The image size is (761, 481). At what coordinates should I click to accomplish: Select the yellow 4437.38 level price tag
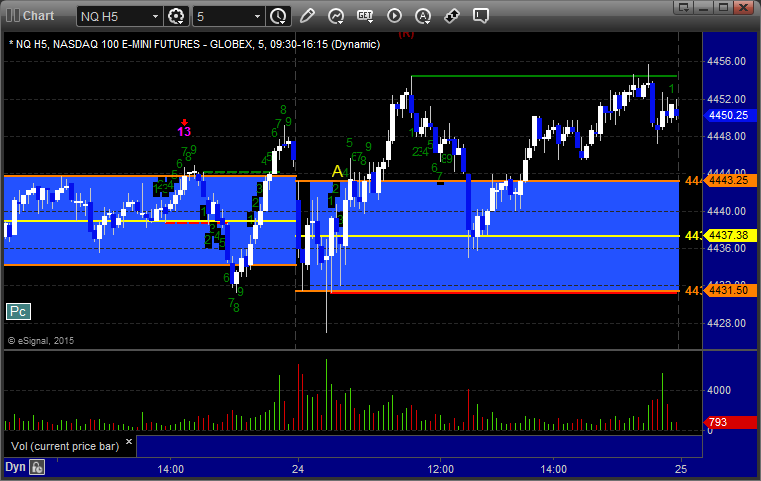[x=728, y=235]
